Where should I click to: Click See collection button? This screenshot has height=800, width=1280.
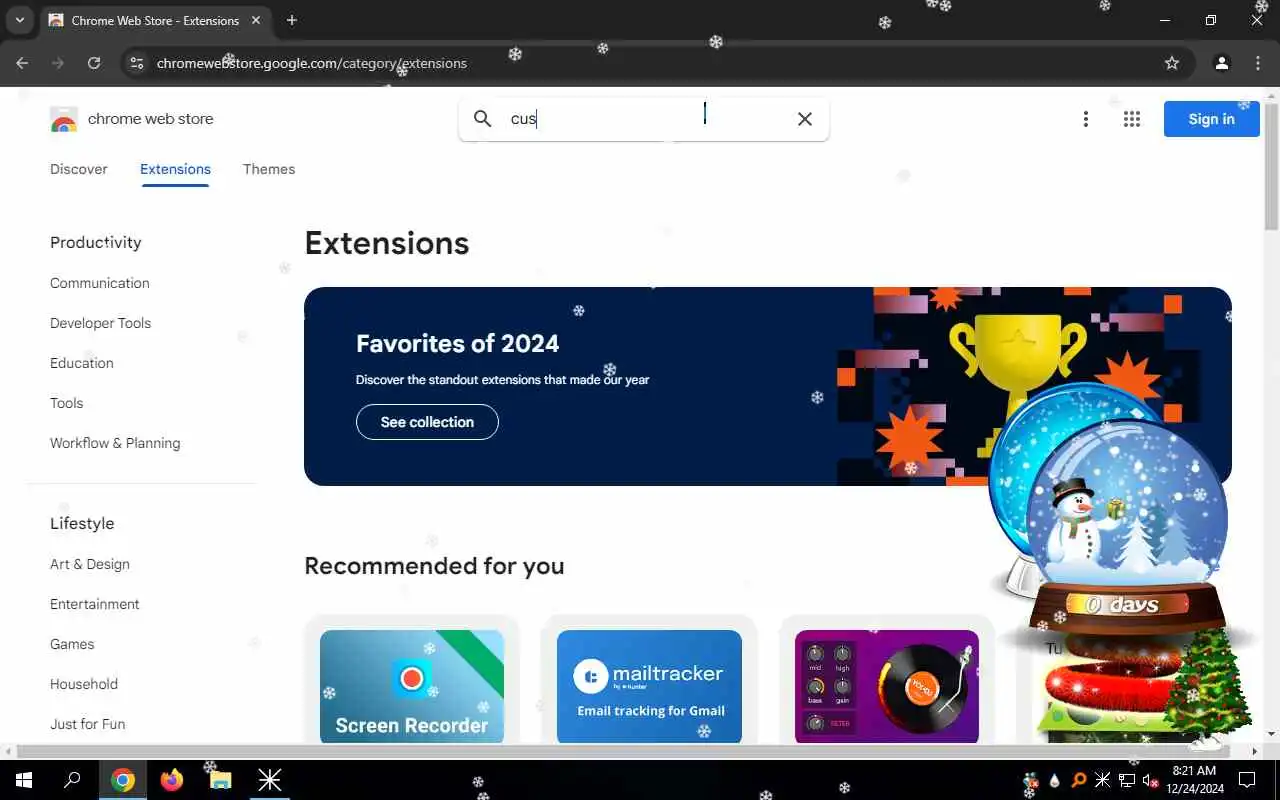427,422
